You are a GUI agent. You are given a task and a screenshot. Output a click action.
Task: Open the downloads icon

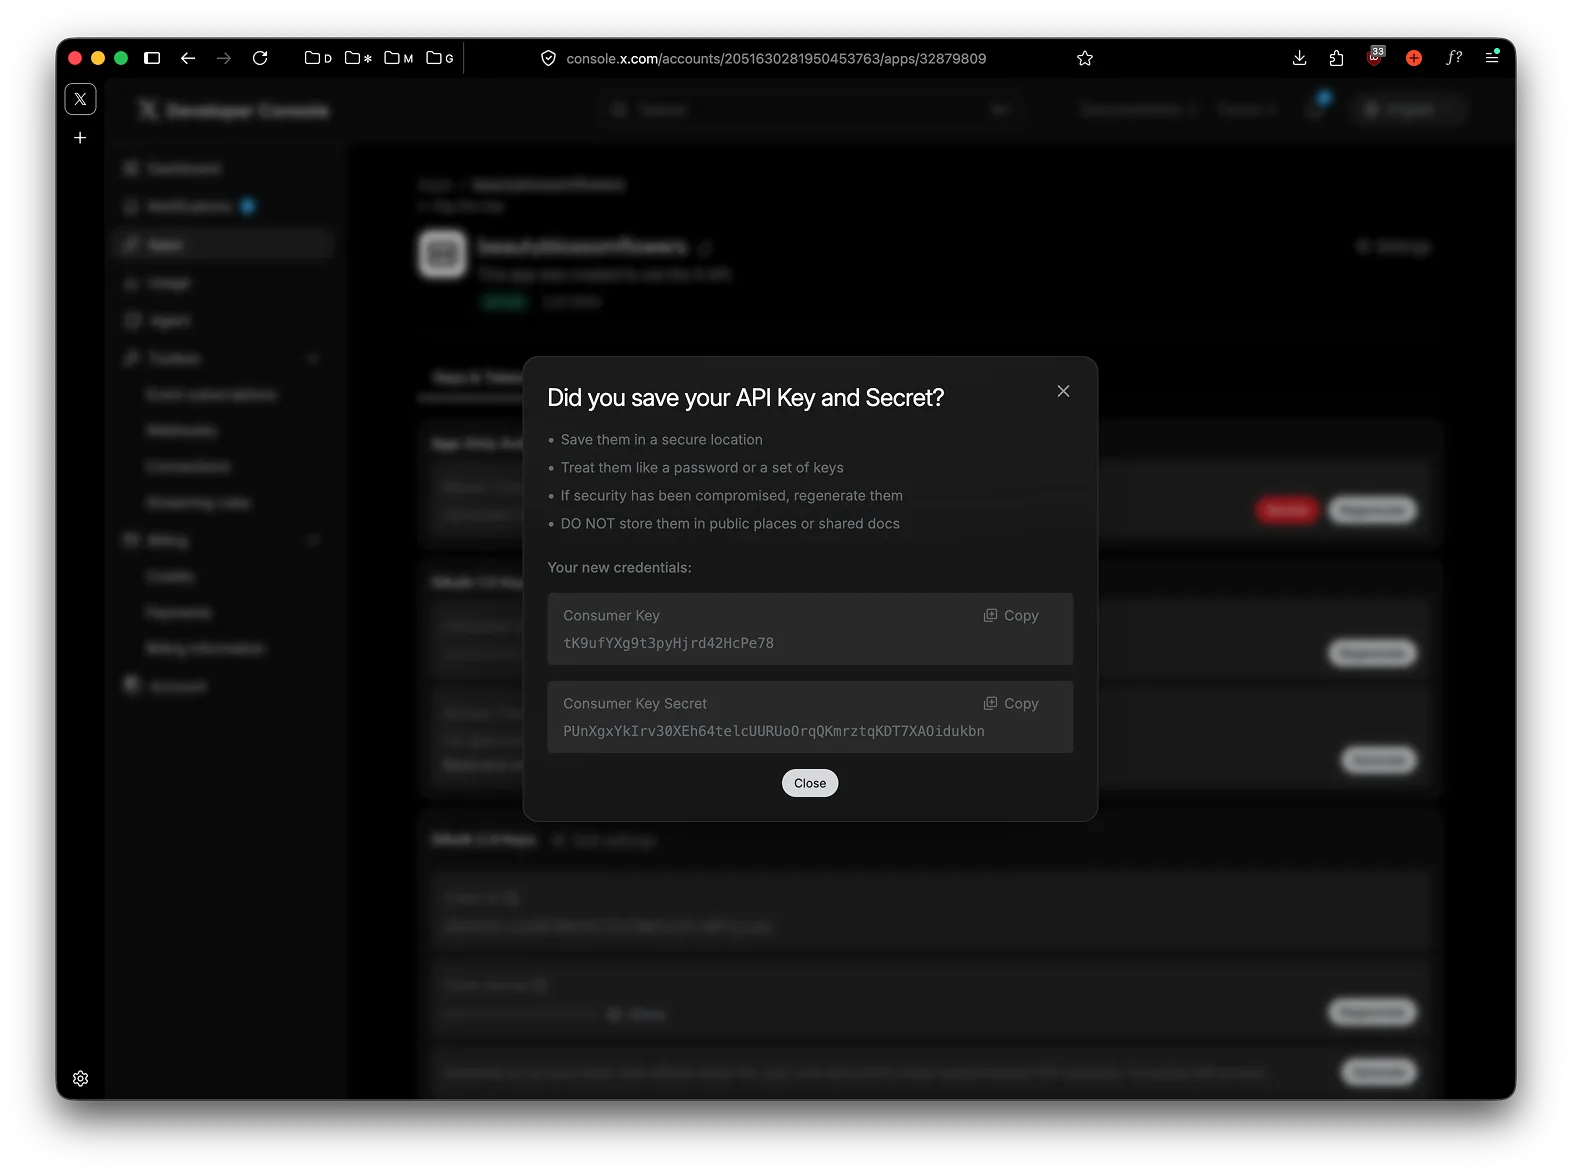[x=1300, y=58]
